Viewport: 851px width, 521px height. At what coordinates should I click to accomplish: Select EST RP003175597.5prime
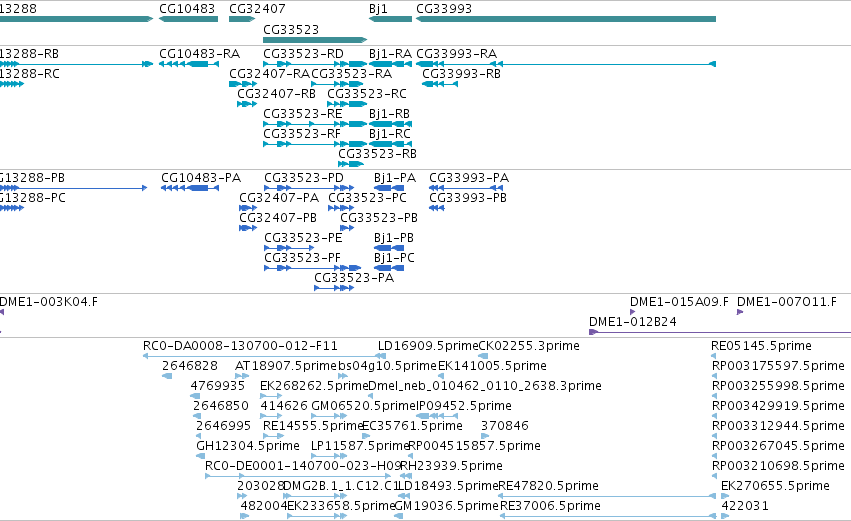(714, 377)
